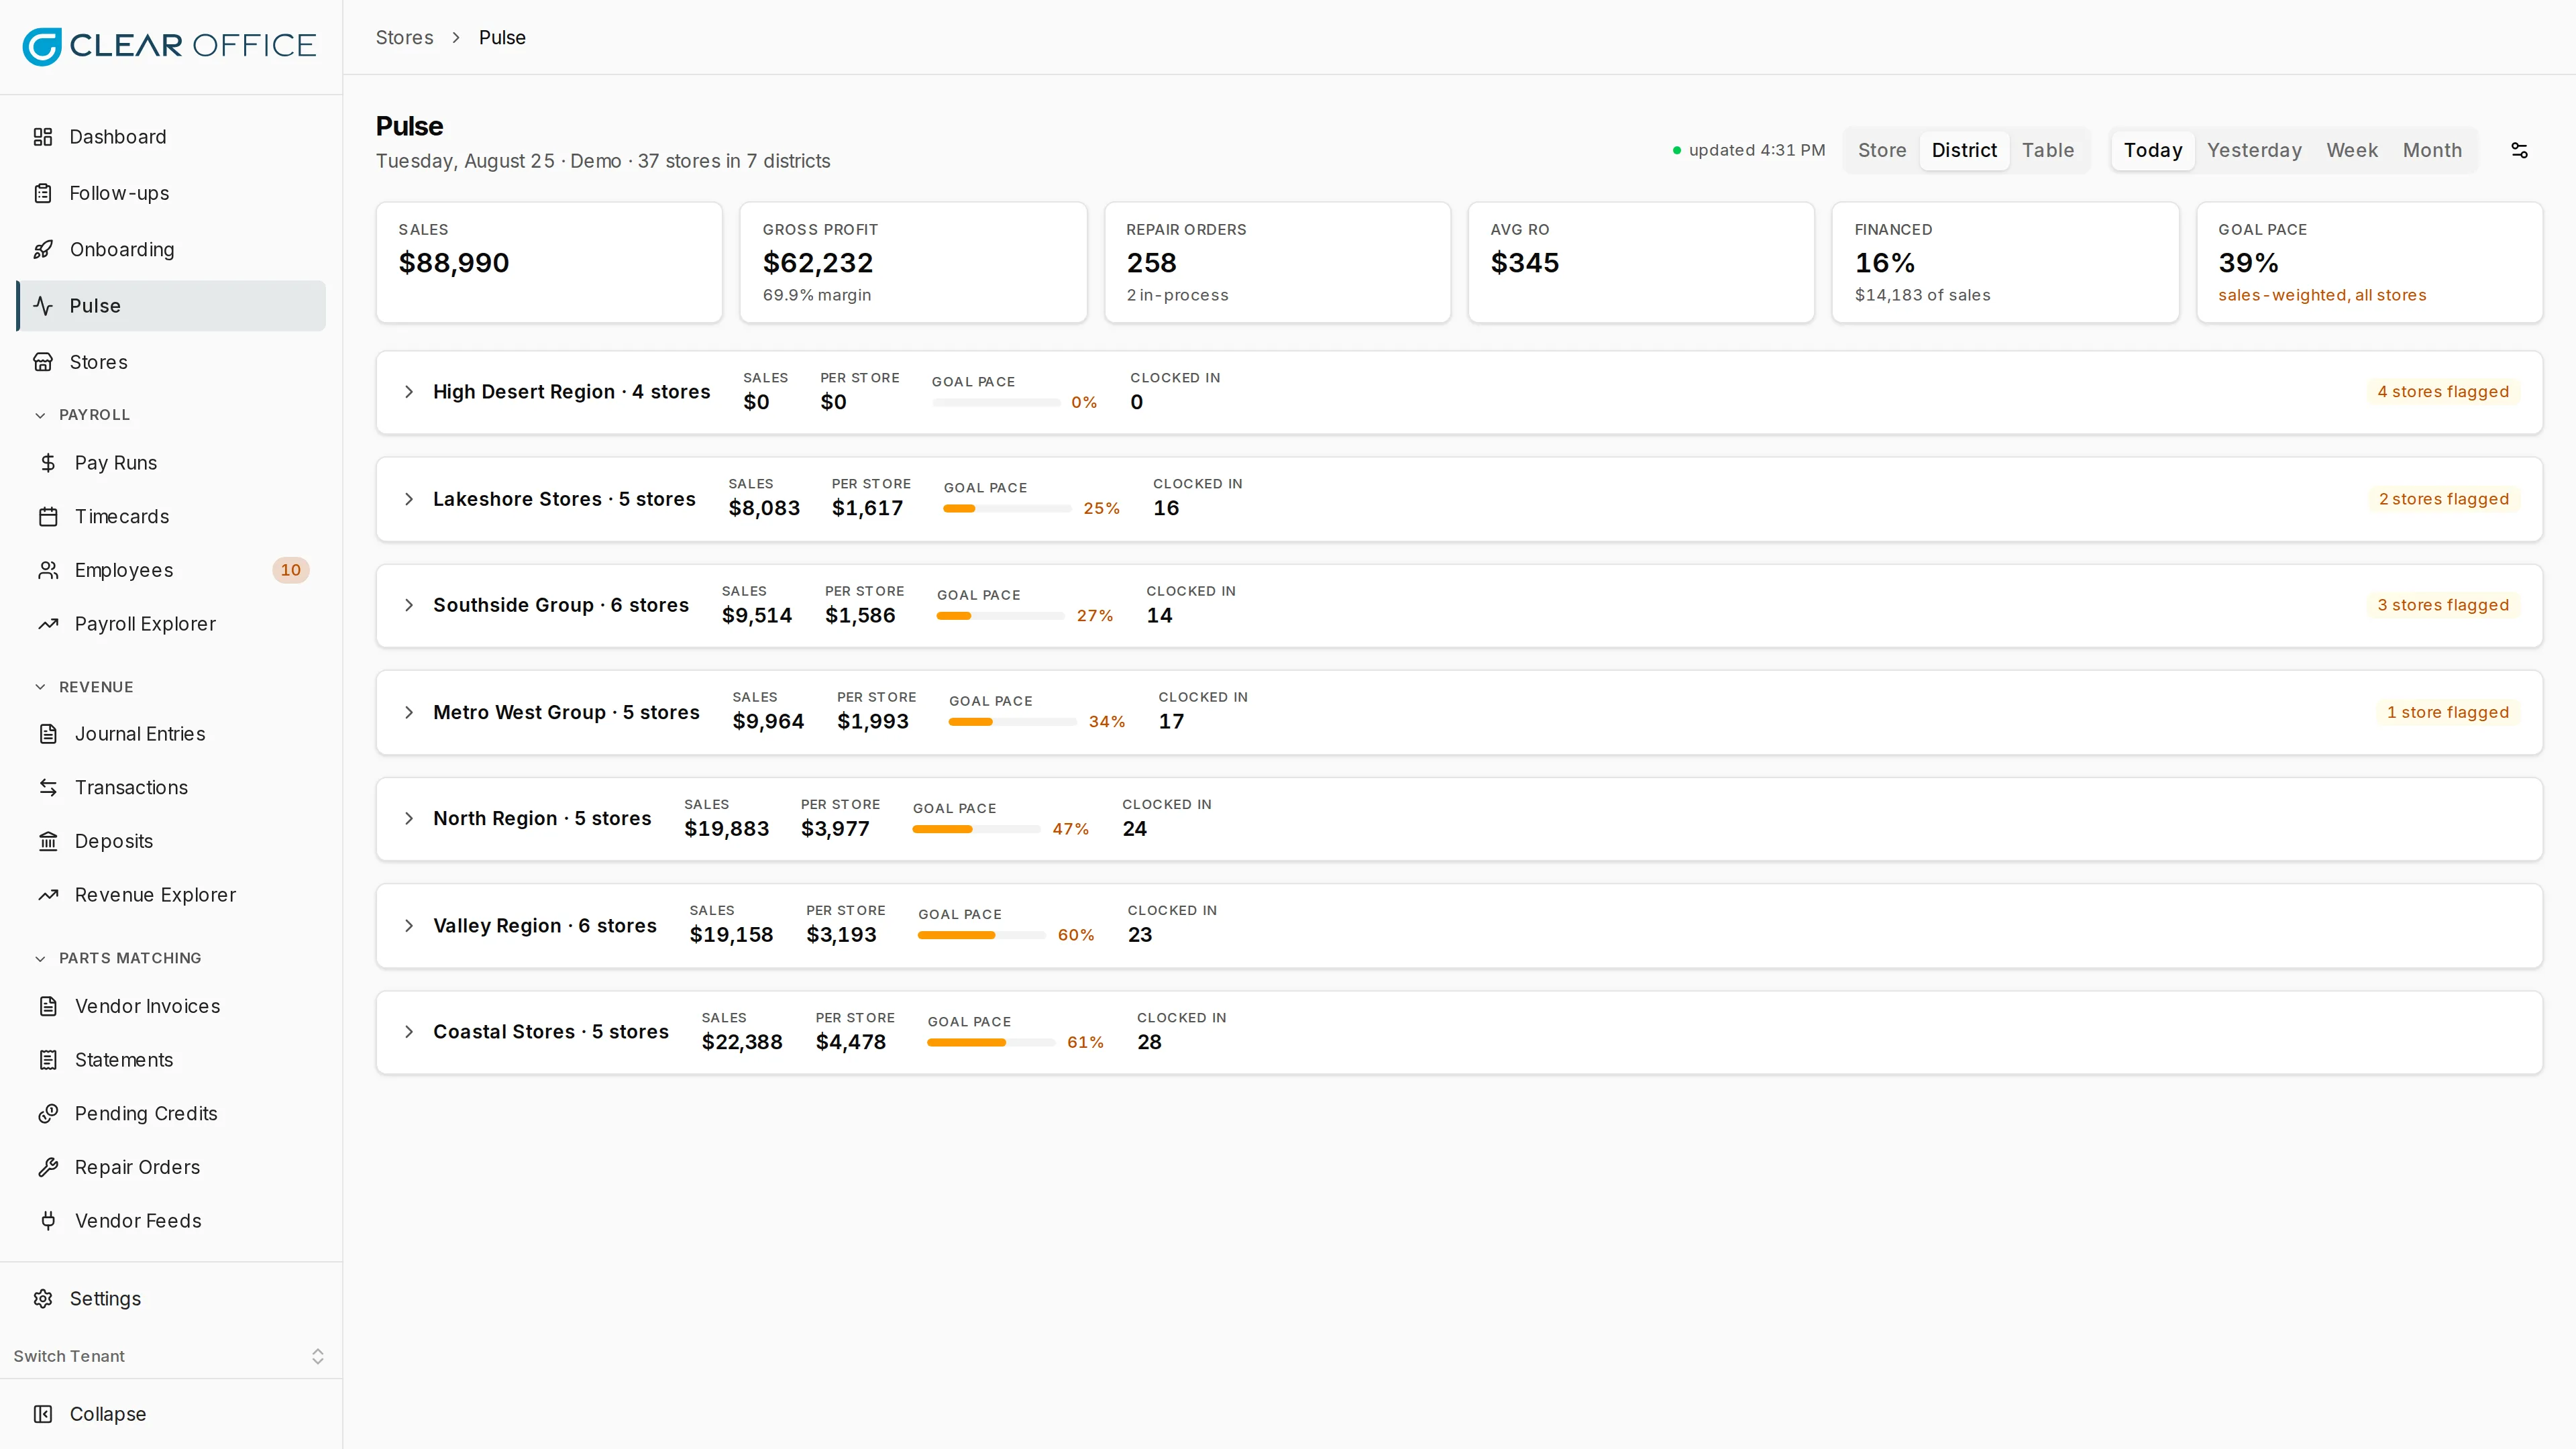Click the Pending Credits link icon

[x=48, y=1114]
